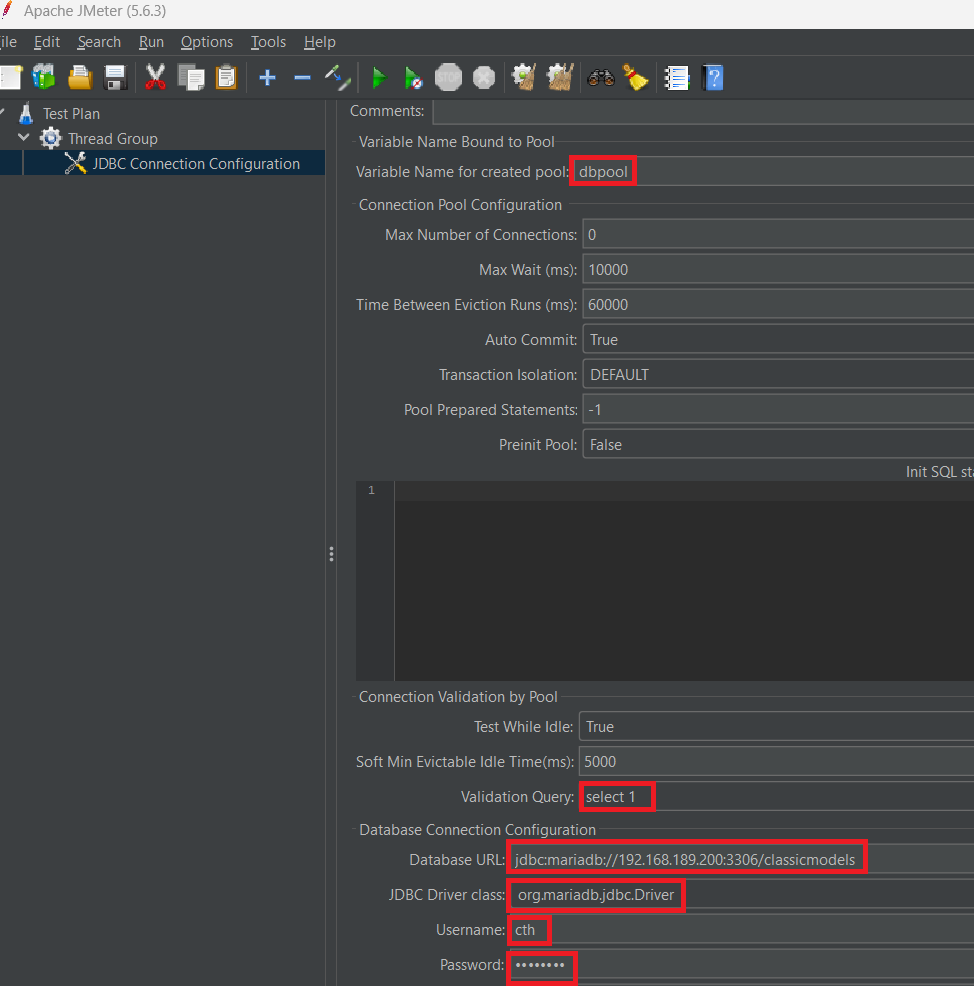Click the Max Wait field showing 10000
Image resolution: width=974 pixels, height=986 pixels.
pos(778,270)
